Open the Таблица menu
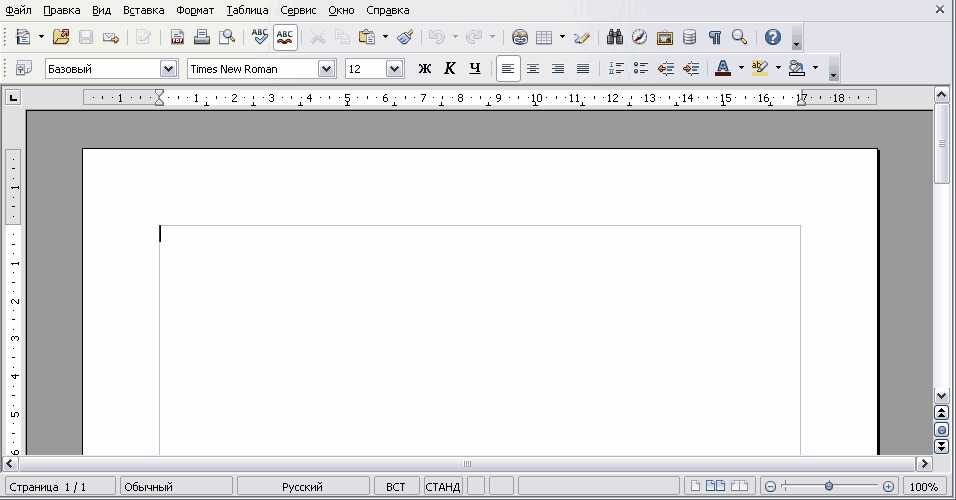The width and height of the screenshot is (956, 500). (247, 10)
